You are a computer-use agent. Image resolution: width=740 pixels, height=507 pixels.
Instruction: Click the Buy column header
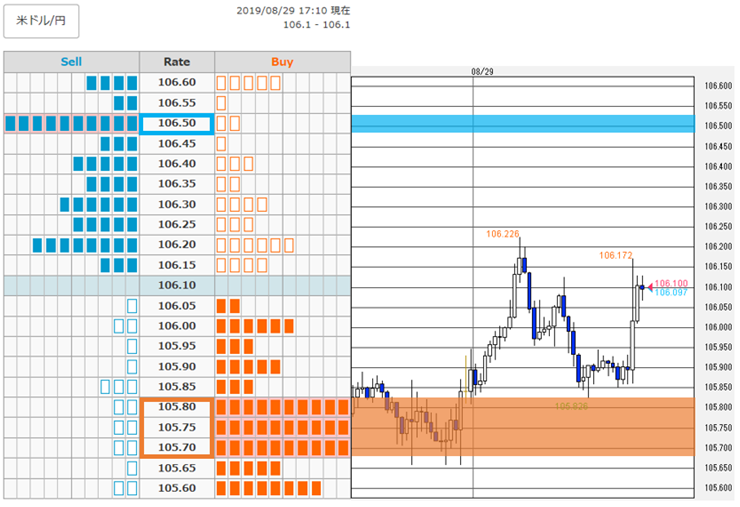click(282, 62)
